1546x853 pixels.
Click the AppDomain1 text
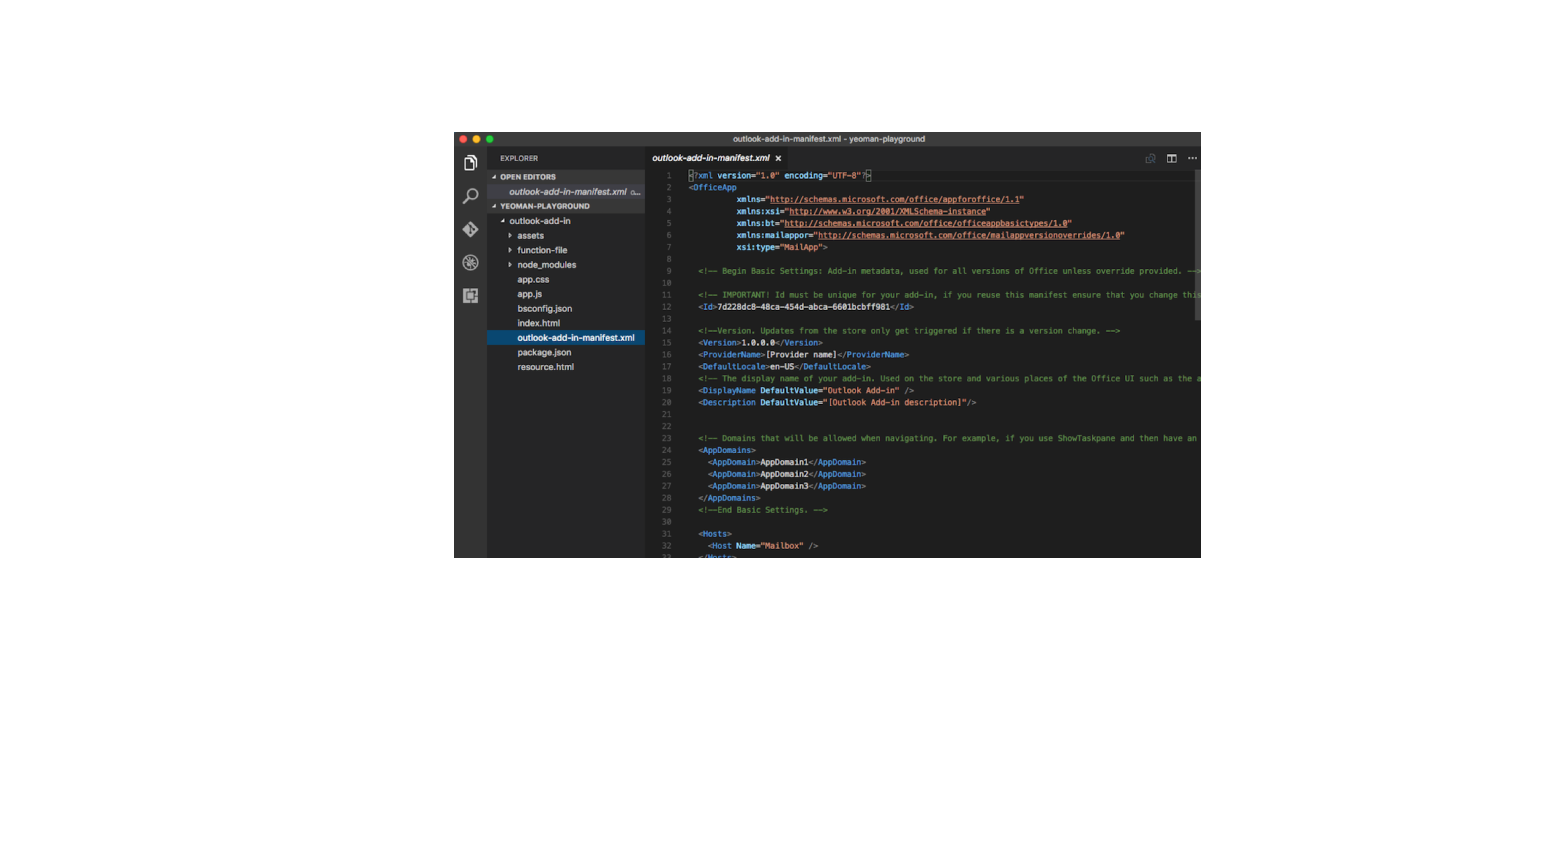point(784,462)
